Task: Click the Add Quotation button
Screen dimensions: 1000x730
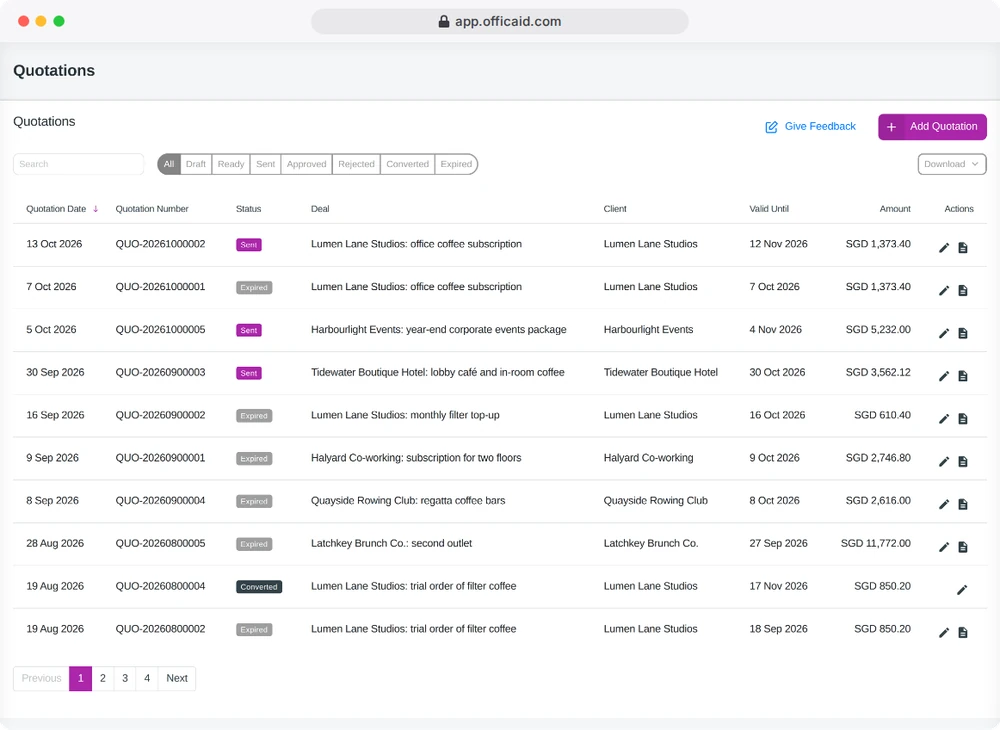Action: point(932,127)
